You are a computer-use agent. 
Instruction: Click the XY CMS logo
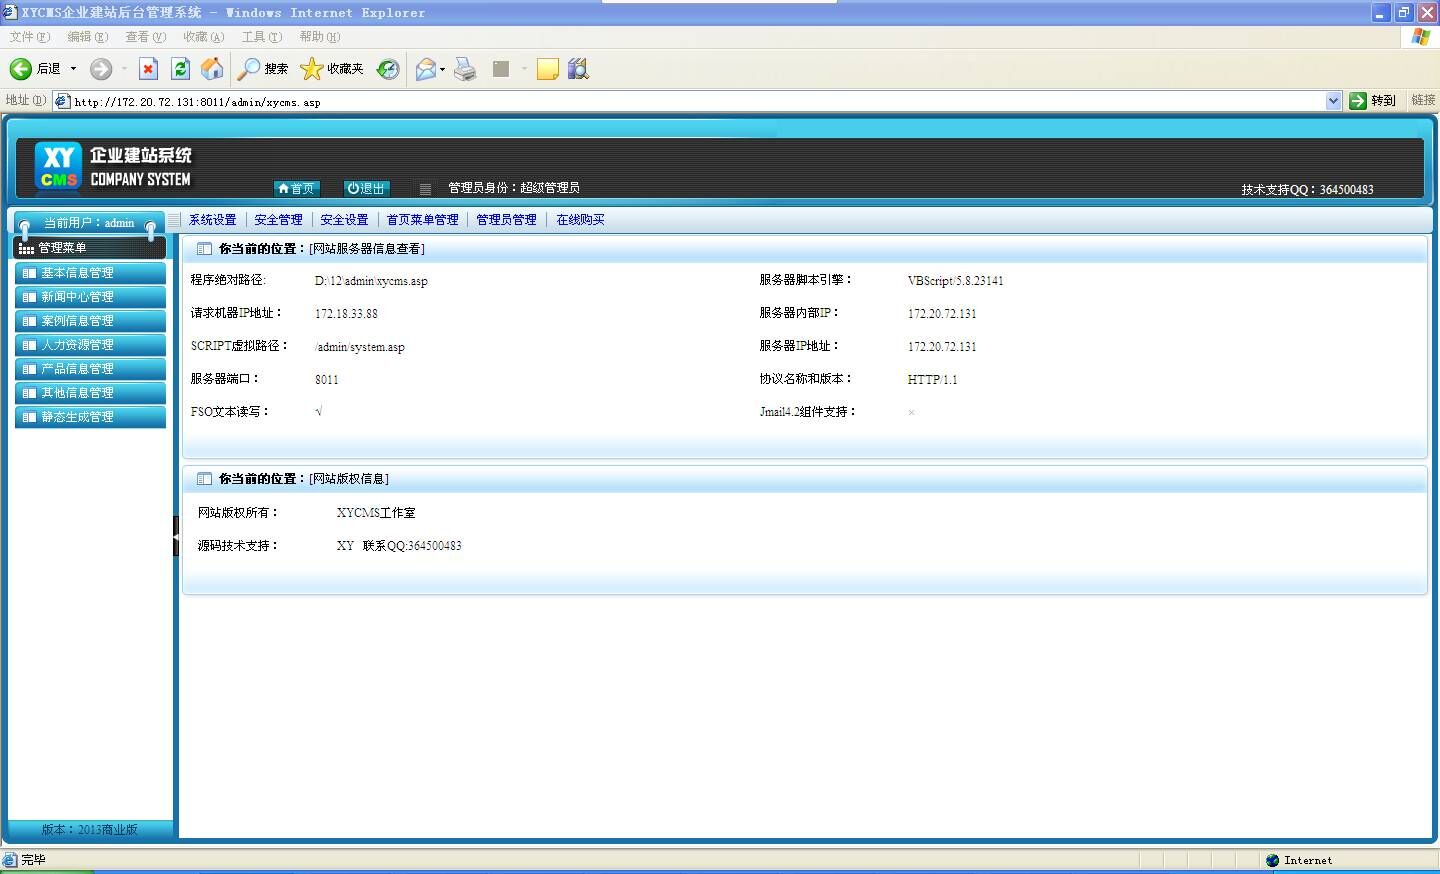(x=58, y=166)
